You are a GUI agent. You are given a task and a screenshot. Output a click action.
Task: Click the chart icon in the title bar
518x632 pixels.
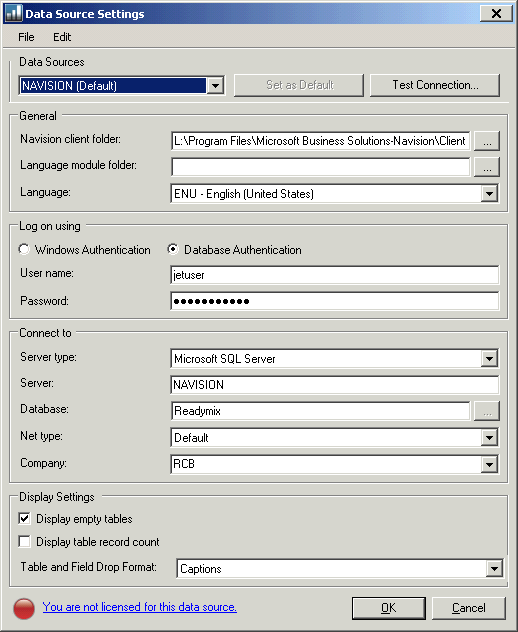click(x=13, y=13)
